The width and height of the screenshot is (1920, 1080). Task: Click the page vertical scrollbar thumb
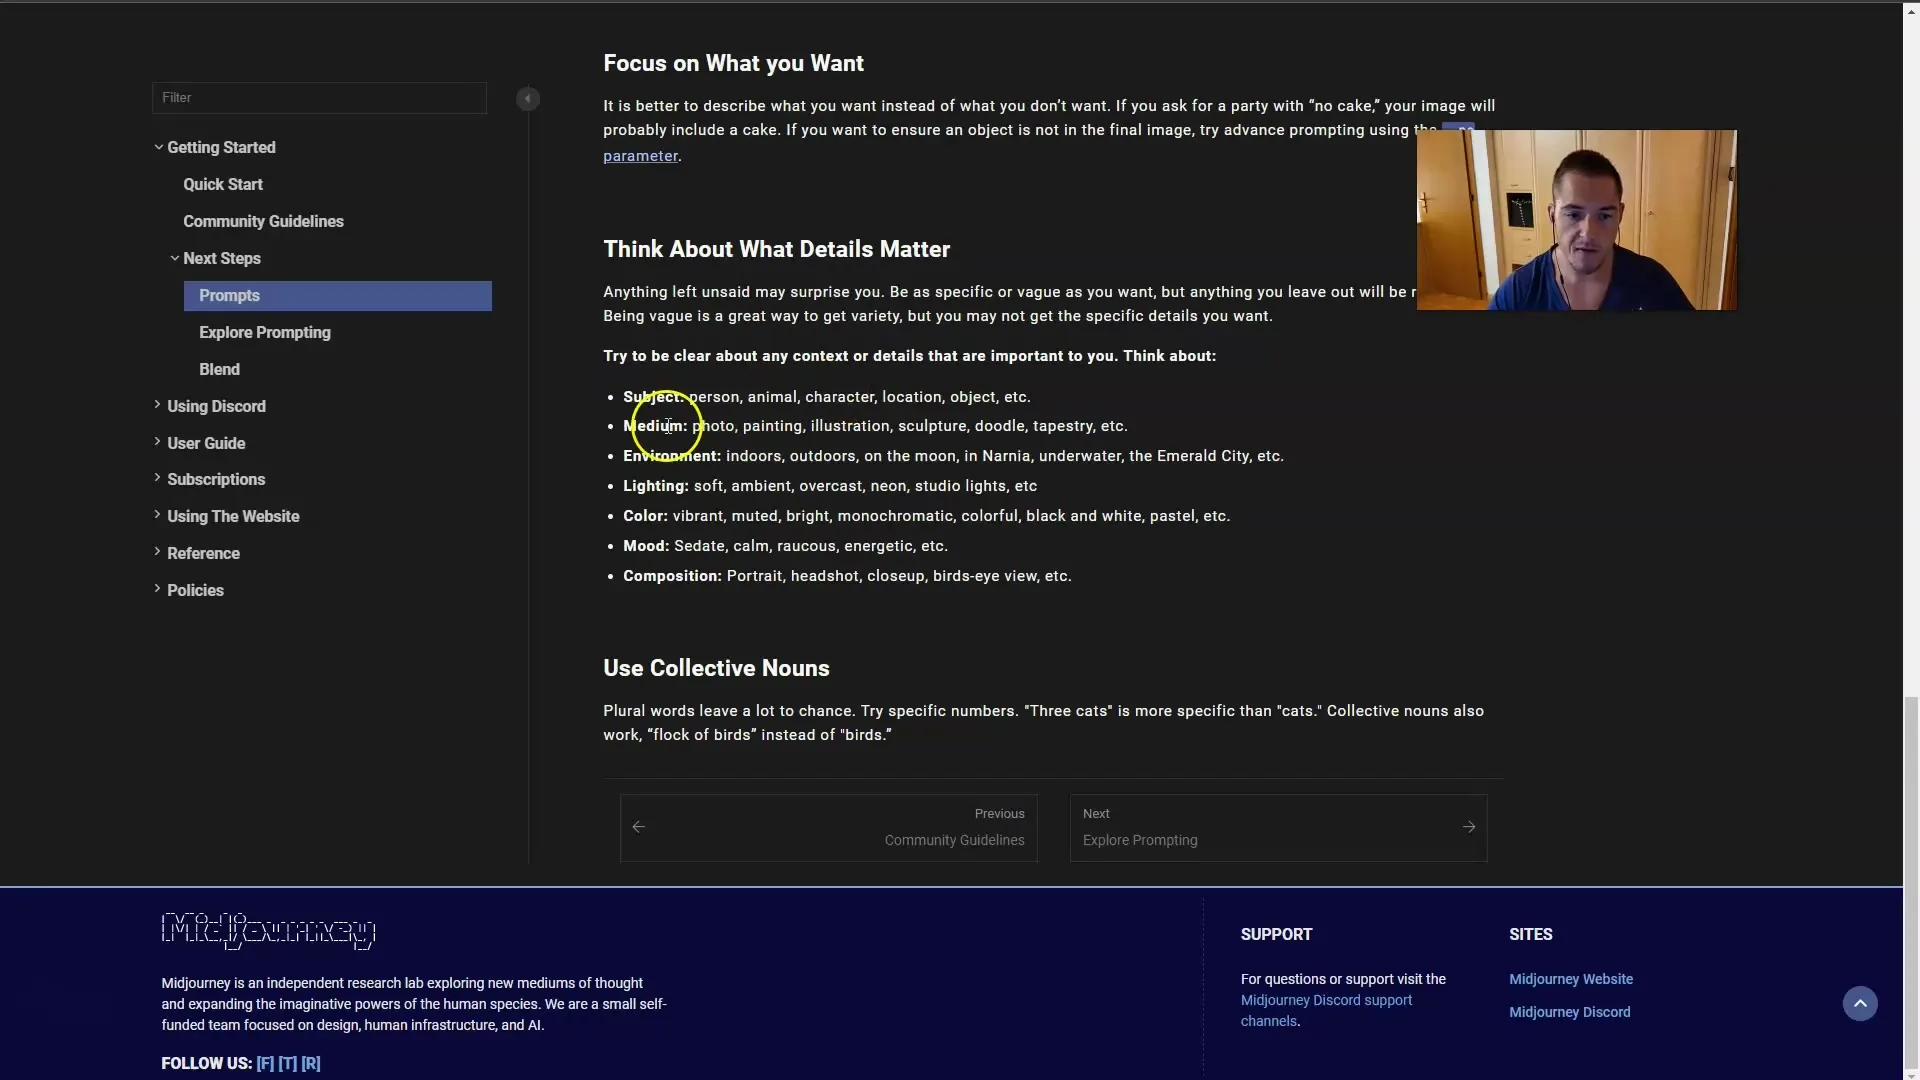[1911, 882]
